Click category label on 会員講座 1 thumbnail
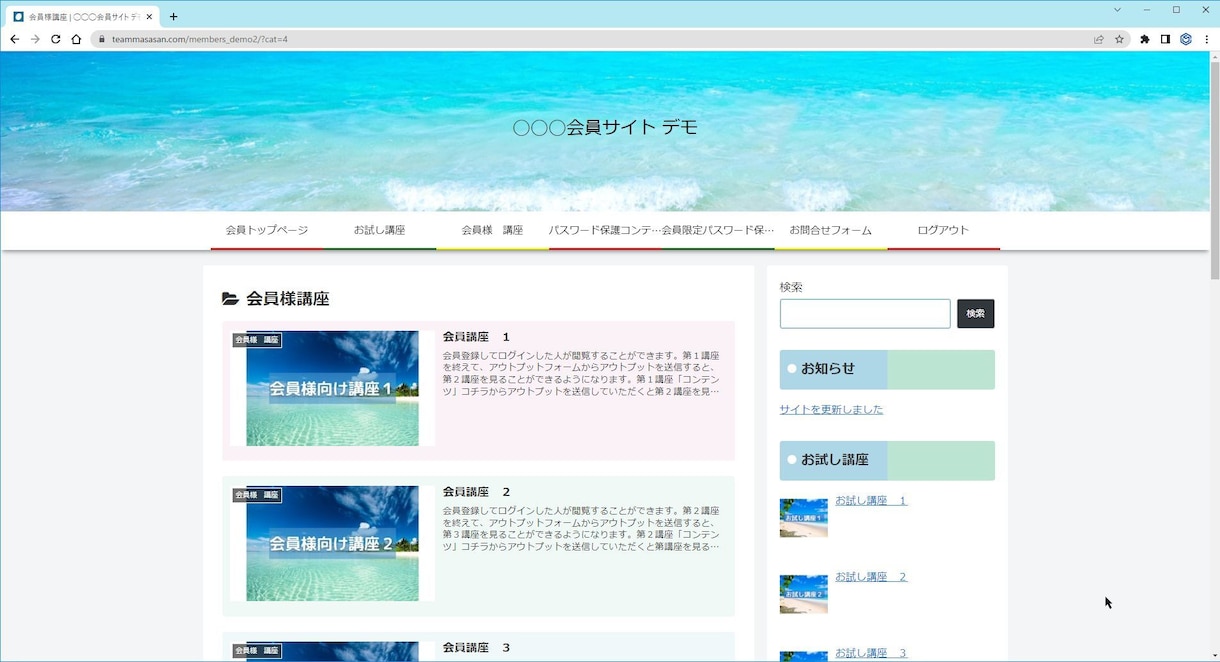Screen dimensions: 1220x662 pos(257,340)
